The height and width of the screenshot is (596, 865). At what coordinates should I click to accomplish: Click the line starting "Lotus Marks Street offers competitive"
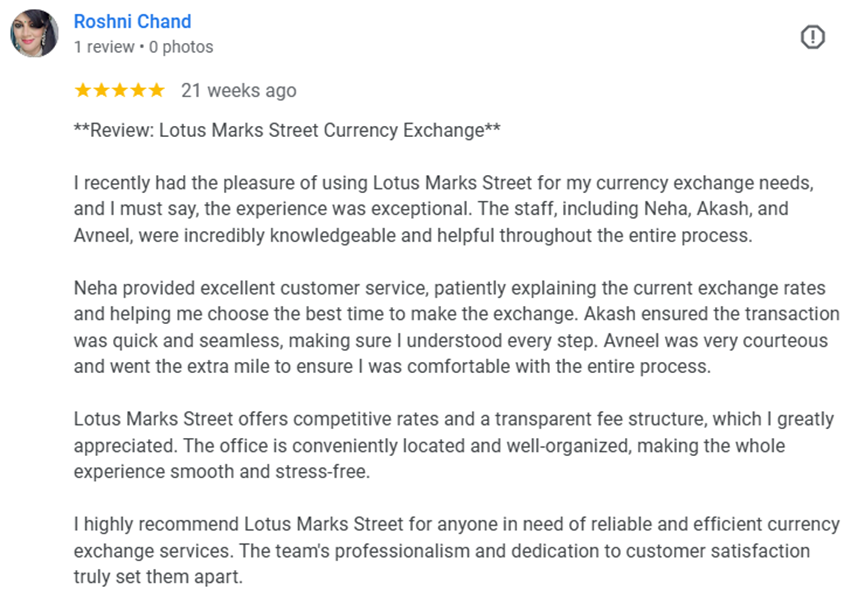454,419
